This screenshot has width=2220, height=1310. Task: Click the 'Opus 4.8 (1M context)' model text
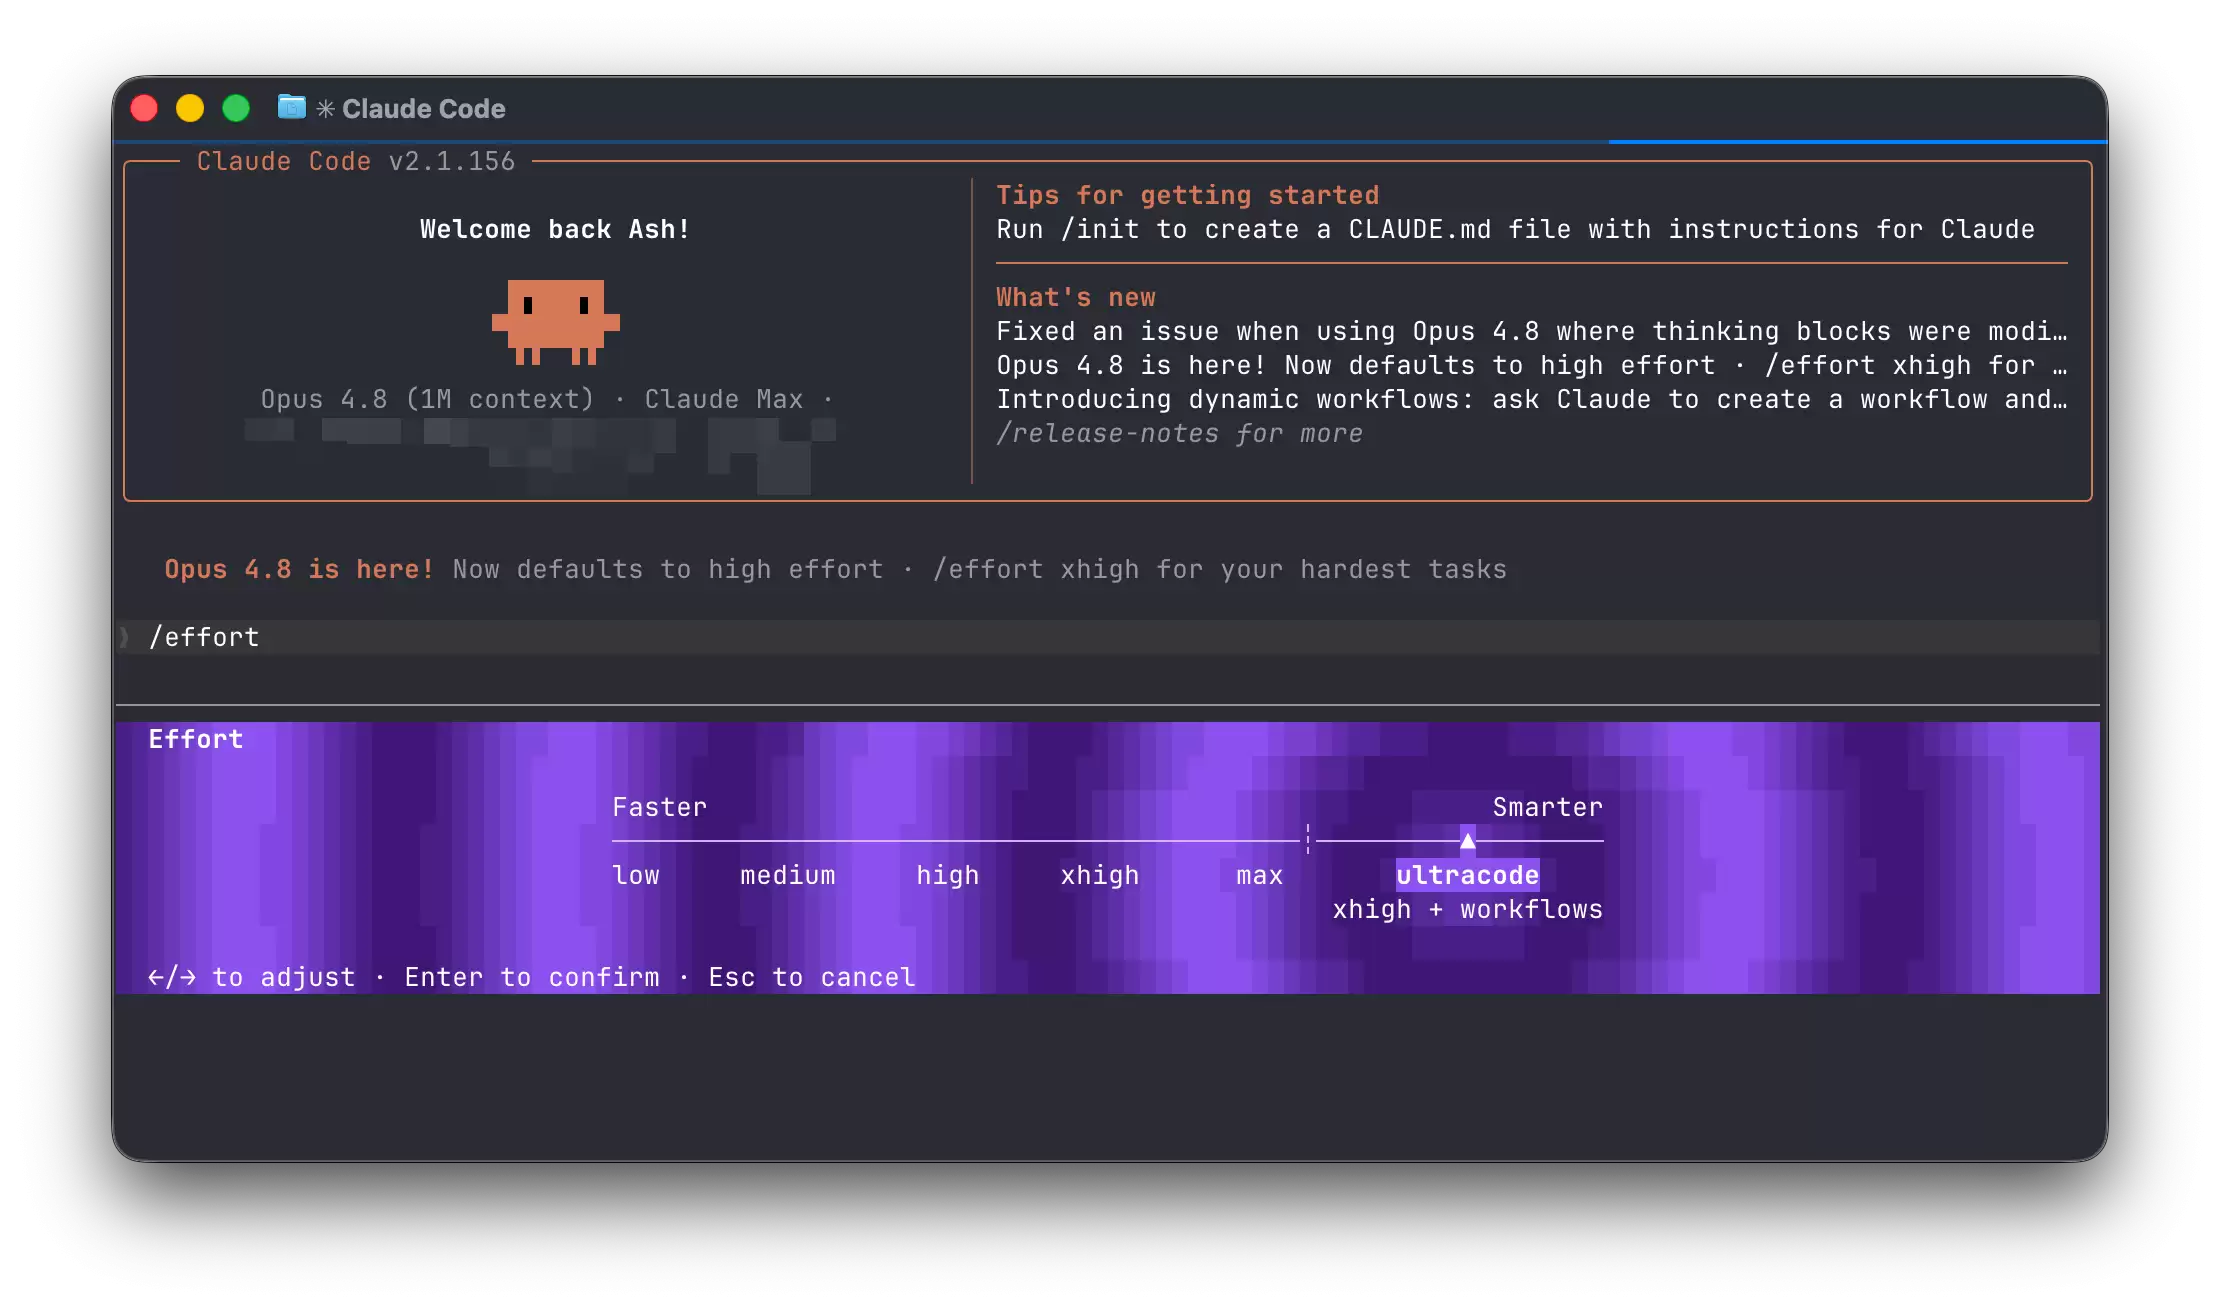[427, 399]
